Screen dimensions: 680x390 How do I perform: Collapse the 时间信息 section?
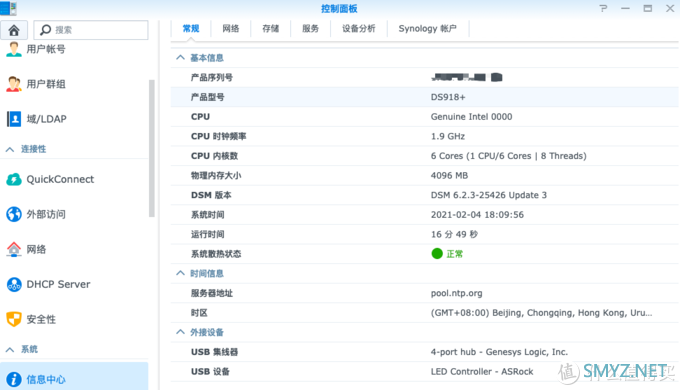tap(180, 273)
